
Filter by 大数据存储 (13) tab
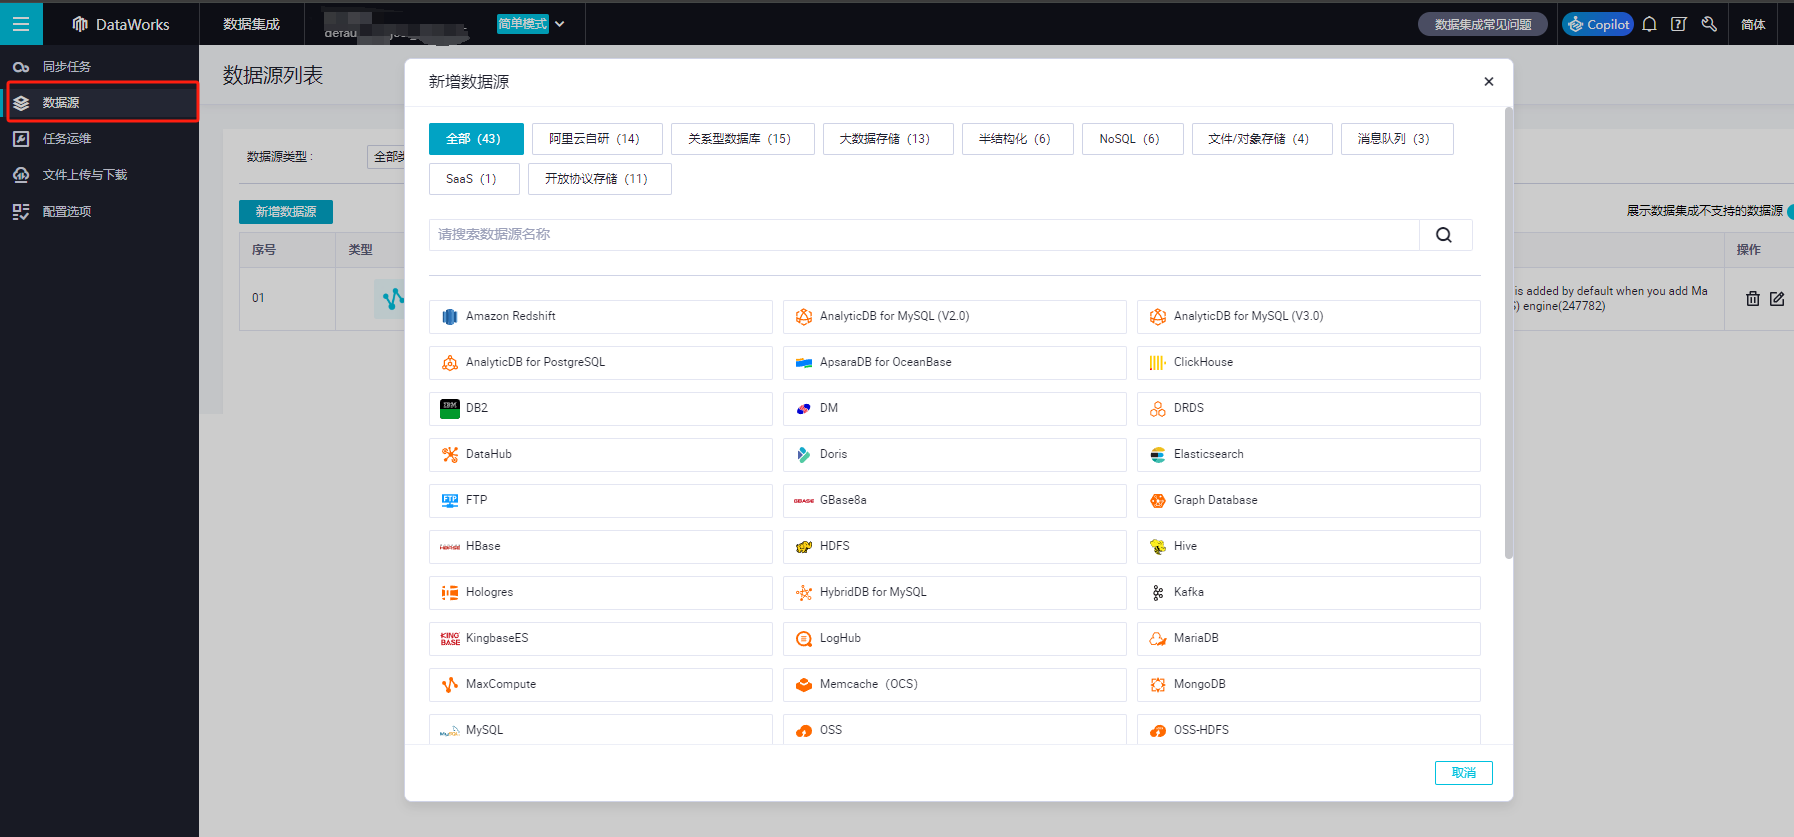(x=888, y=139)
